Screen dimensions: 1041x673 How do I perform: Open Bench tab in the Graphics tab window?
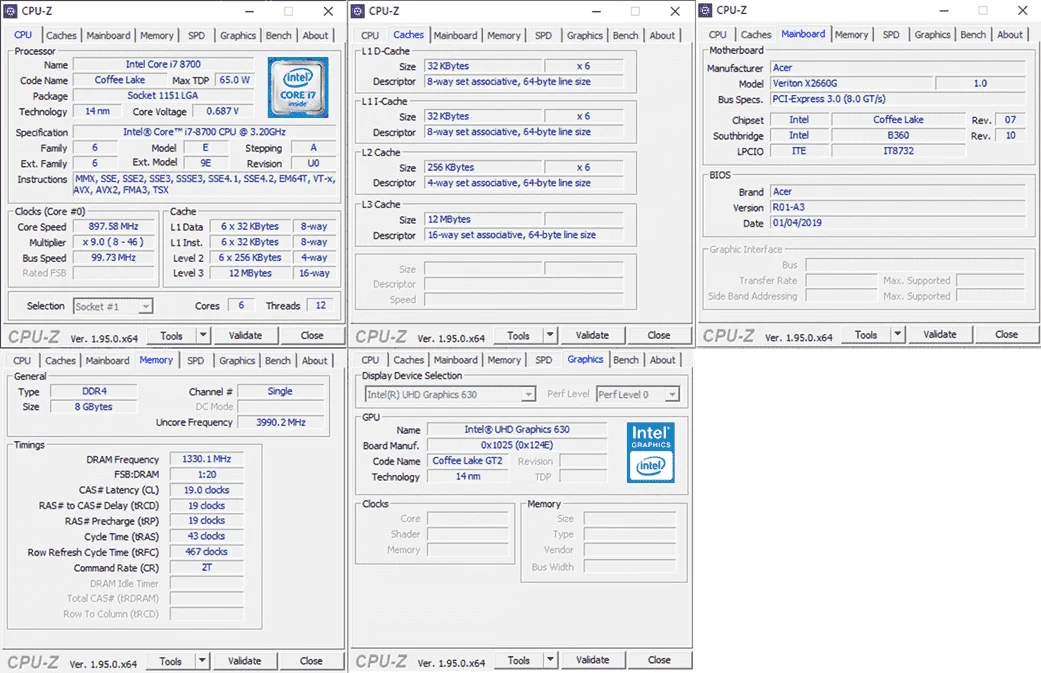point(625,360)
